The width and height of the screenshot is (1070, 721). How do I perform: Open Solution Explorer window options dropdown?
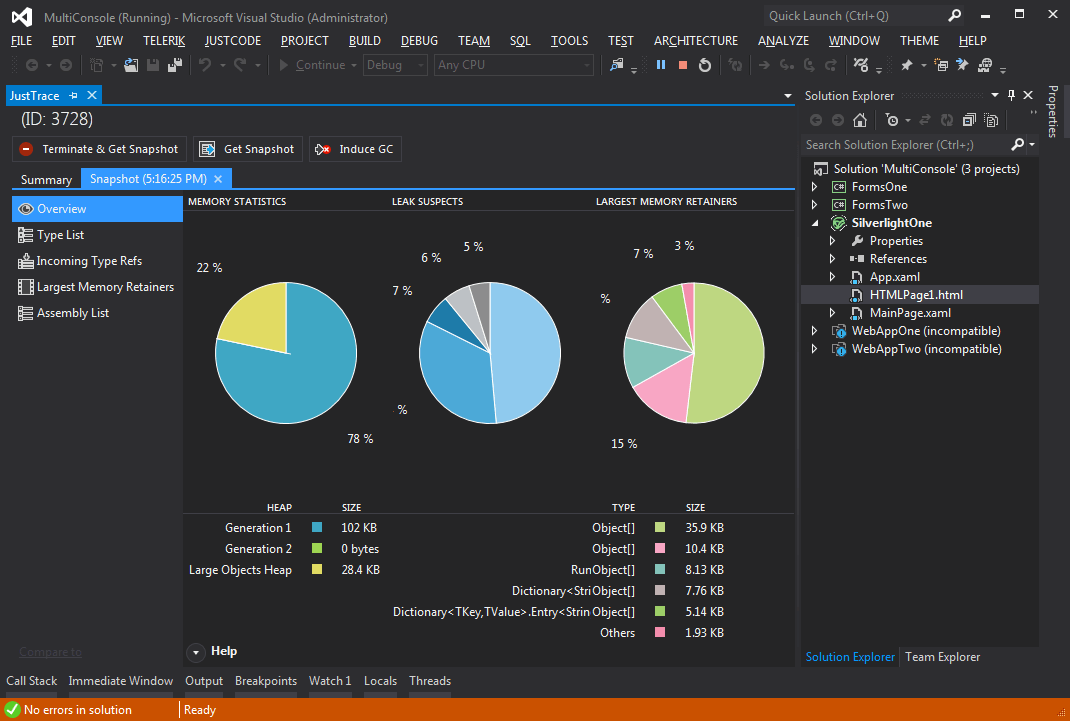(x=994, y=95)
